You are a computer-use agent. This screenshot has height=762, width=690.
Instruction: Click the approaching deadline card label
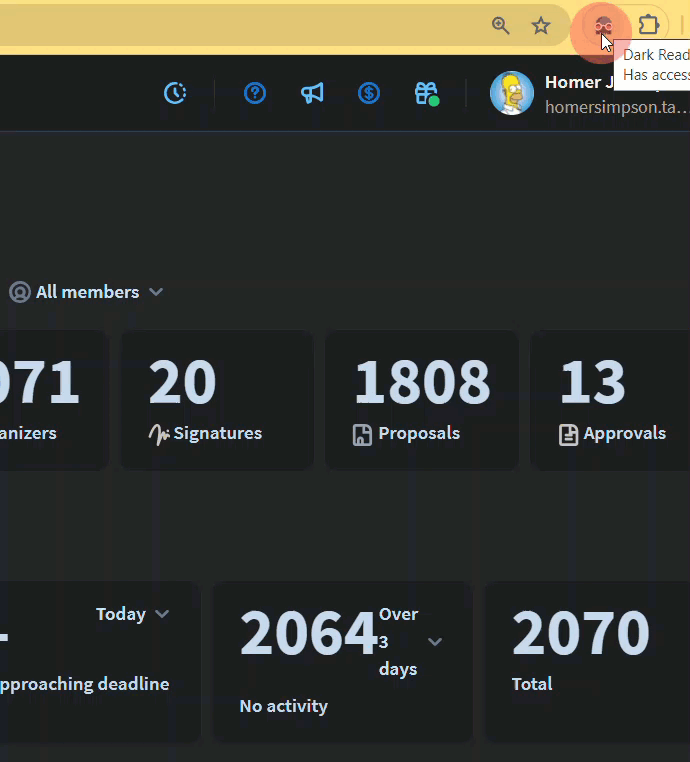coord(84,684)
